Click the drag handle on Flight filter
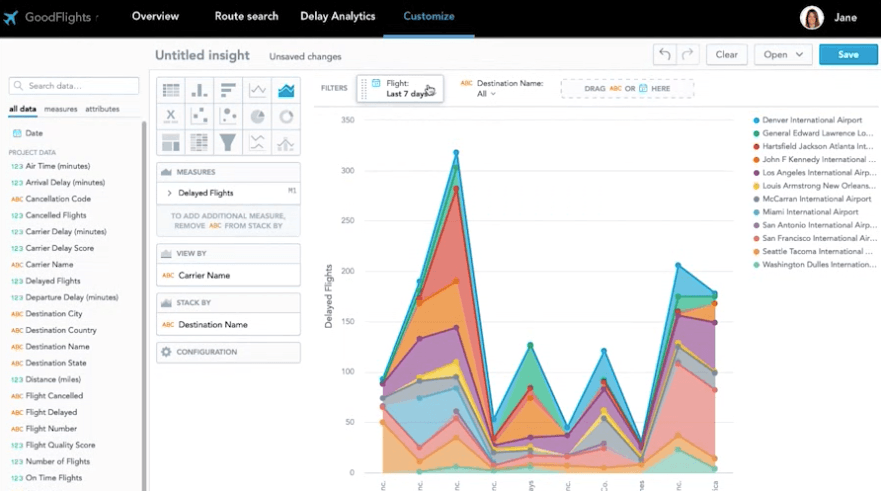 [x=364, y=88]
